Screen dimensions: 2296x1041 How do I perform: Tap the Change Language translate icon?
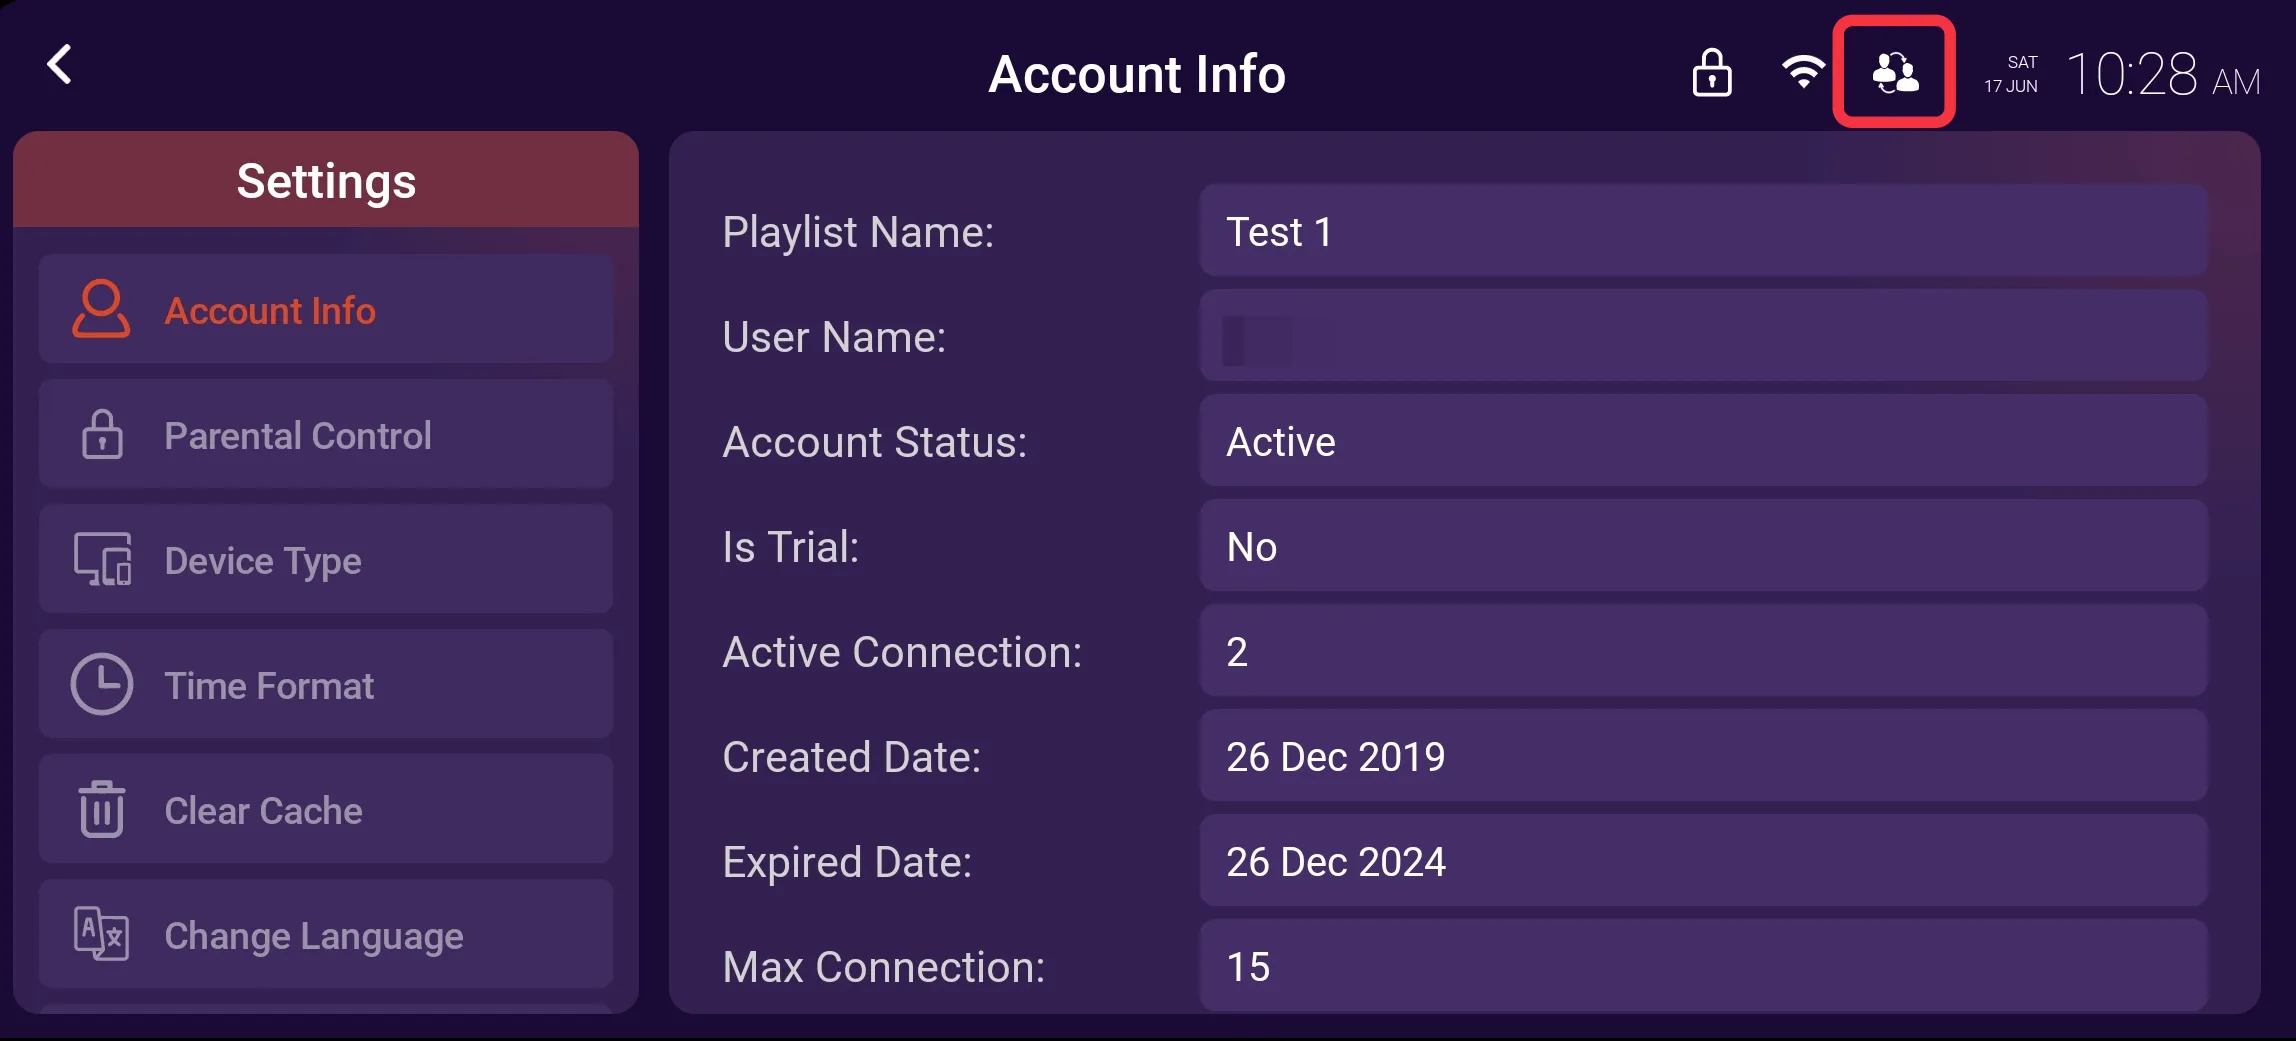[101, 934]
